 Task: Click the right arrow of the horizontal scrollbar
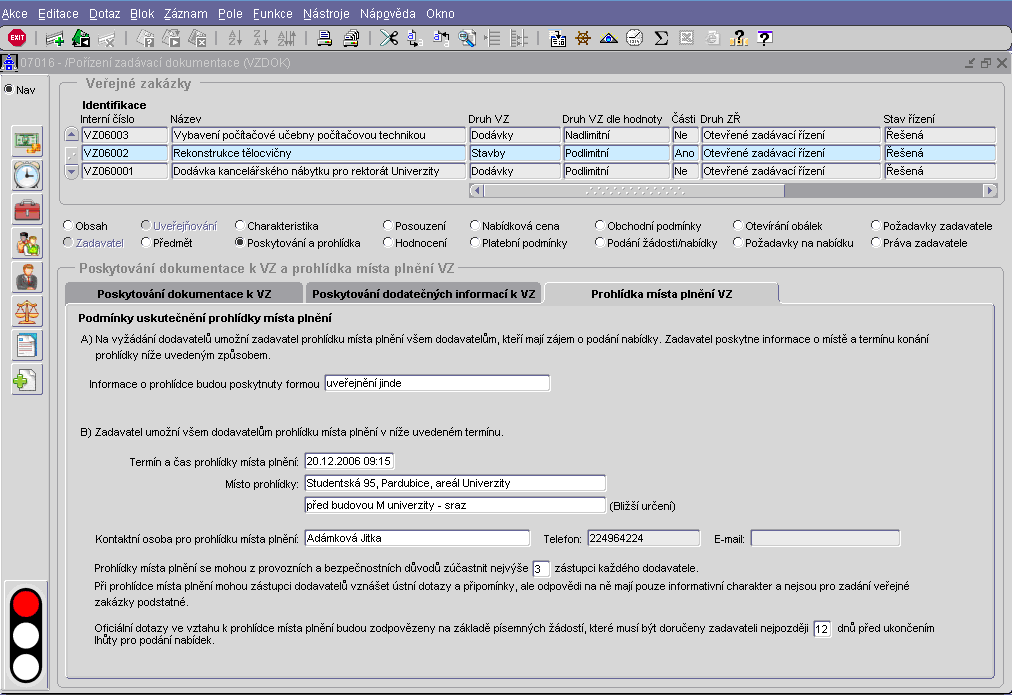click(990, 190)
